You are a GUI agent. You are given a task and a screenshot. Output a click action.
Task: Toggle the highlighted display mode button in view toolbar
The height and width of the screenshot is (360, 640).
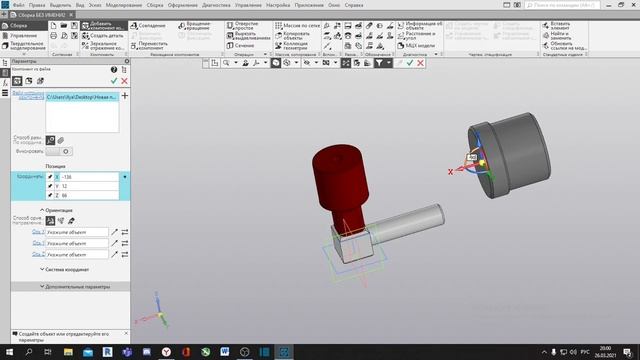click(276, 63)
